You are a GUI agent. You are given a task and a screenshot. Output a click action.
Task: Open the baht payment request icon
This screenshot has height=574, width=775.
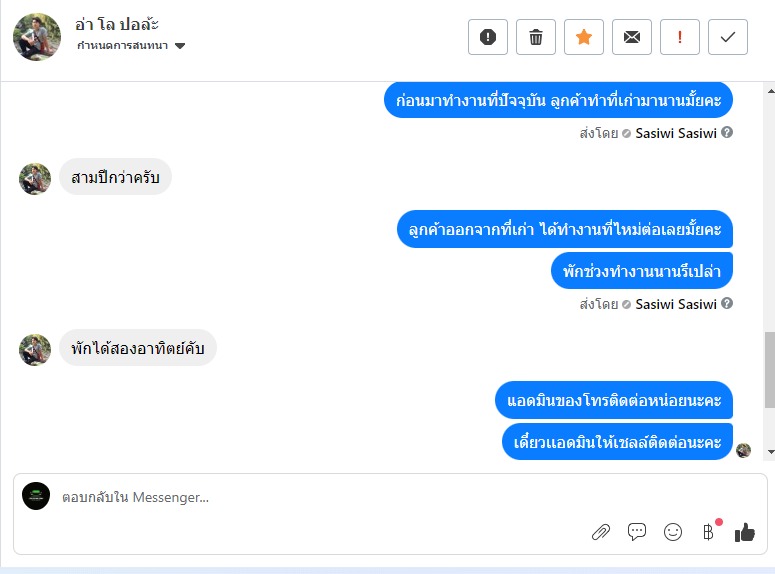[x=709, y=532]
